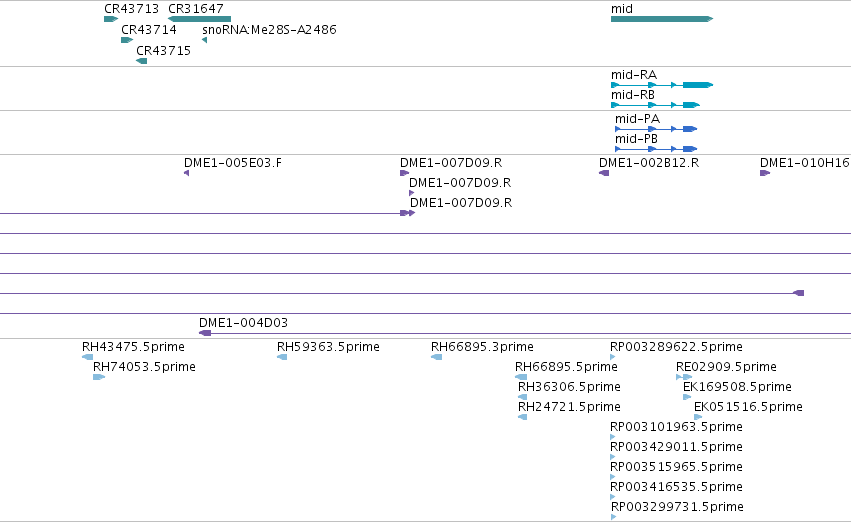Select the RH24721.5prime feature arrow

[x=523, y=417]
